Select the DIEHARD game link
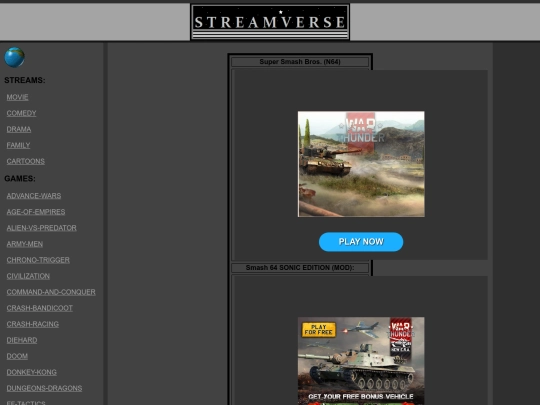This screenshot has width=540, height=405. pyautogui.click(x=22, y=340)
